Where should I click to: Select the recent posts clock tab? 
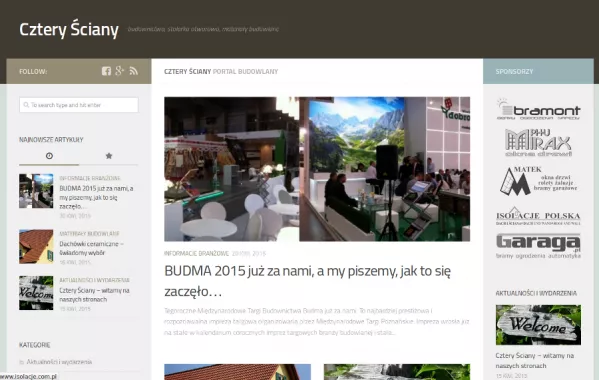[49, 156]
